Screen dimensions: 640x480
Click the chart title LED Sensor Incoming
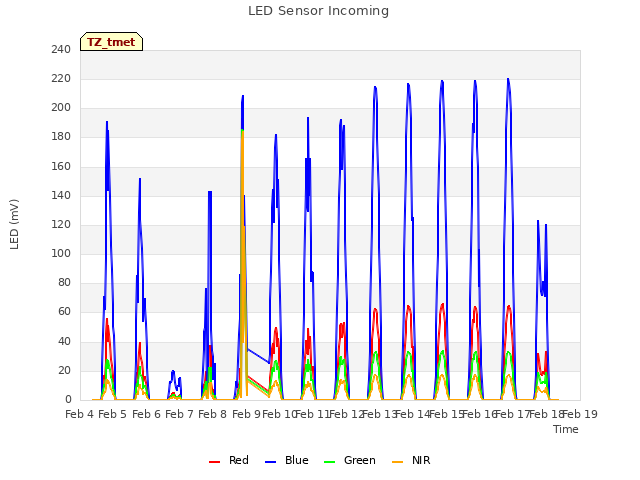[318, 11]
